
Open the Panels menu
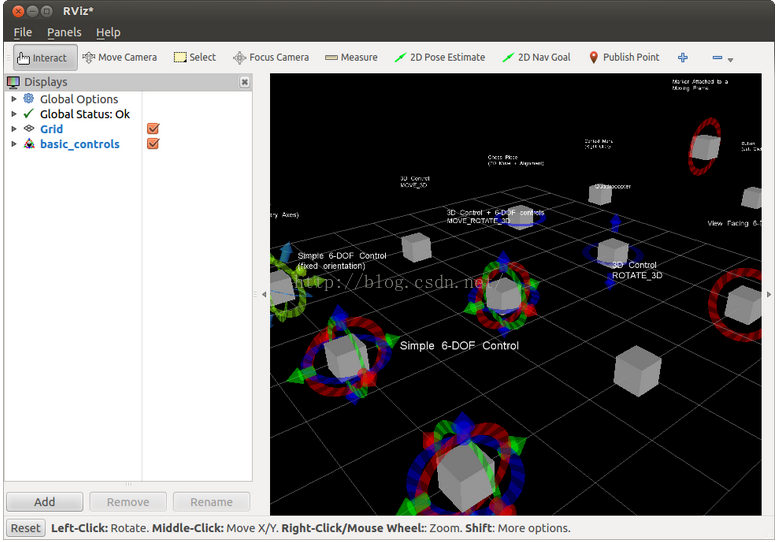[x=64, y=32]
